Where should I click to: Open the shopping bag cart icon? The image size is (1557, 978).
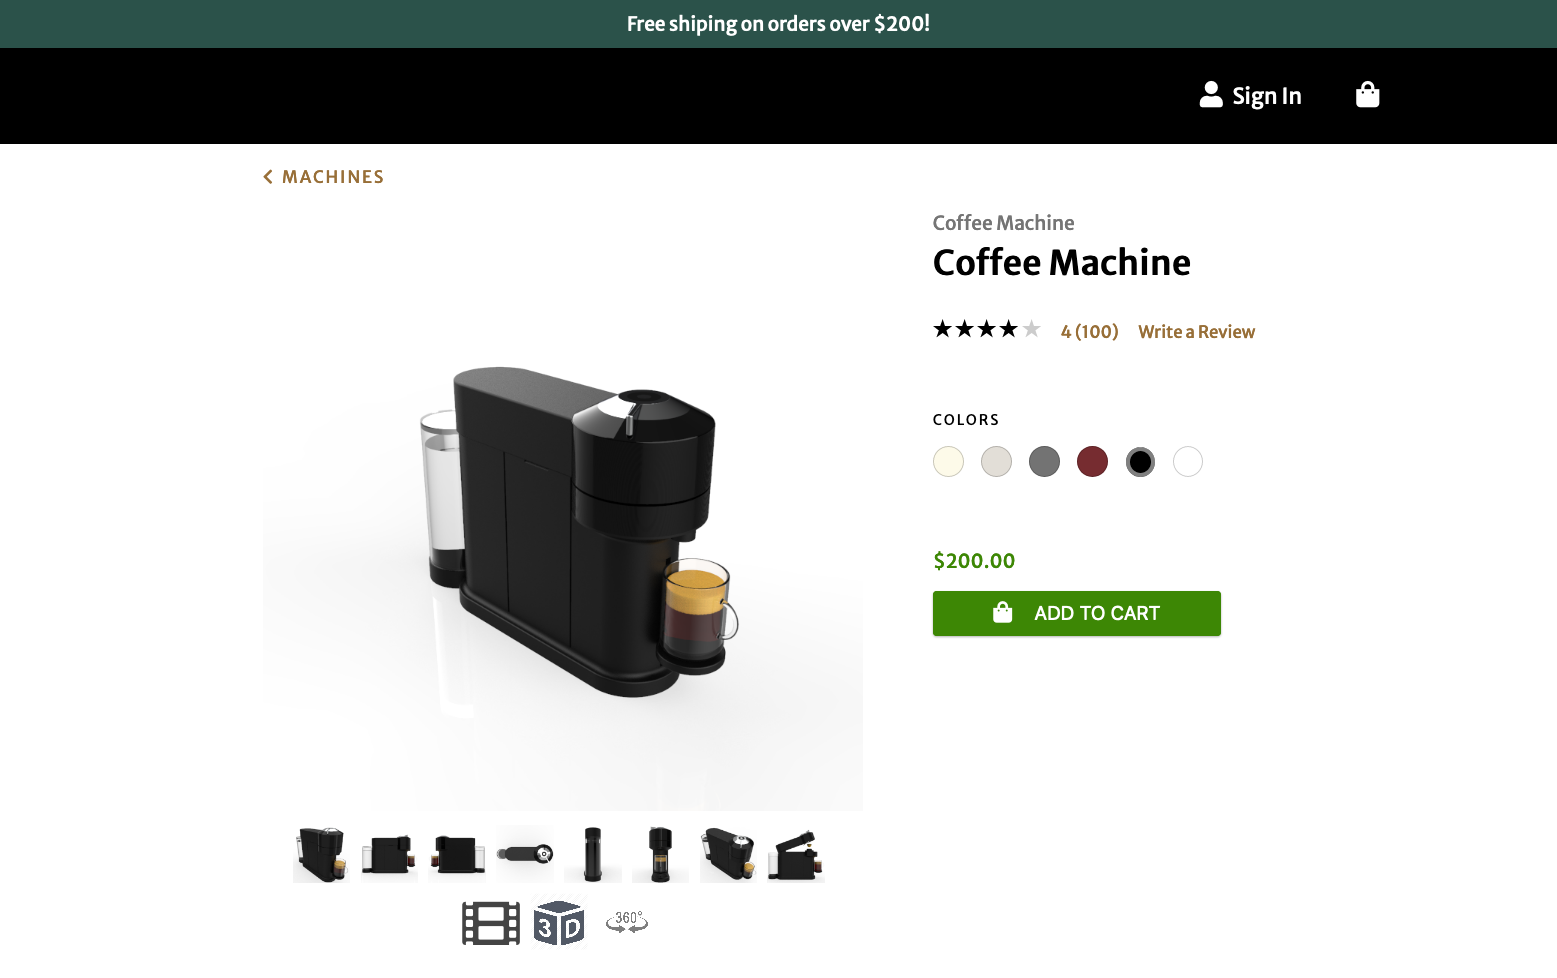click(1367, 95)
